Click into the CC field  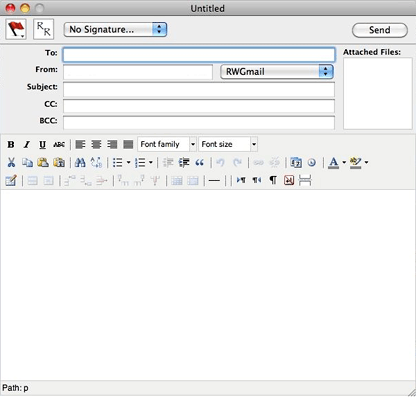[199, 106]
